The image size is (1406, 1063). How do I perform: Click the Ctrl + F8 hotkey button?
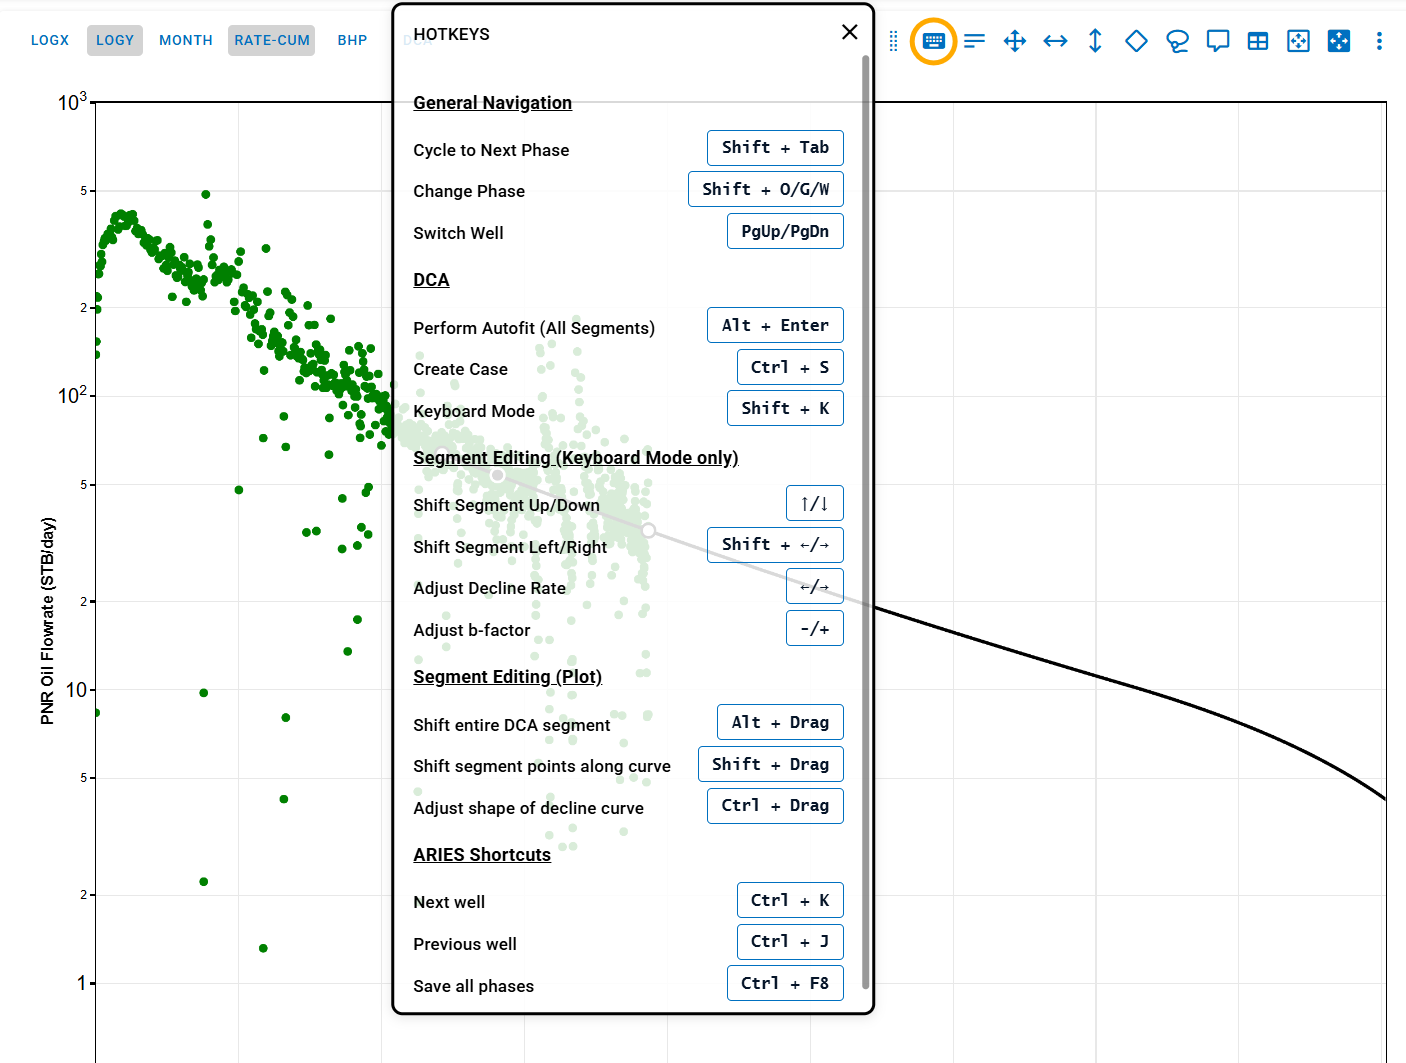785,983
